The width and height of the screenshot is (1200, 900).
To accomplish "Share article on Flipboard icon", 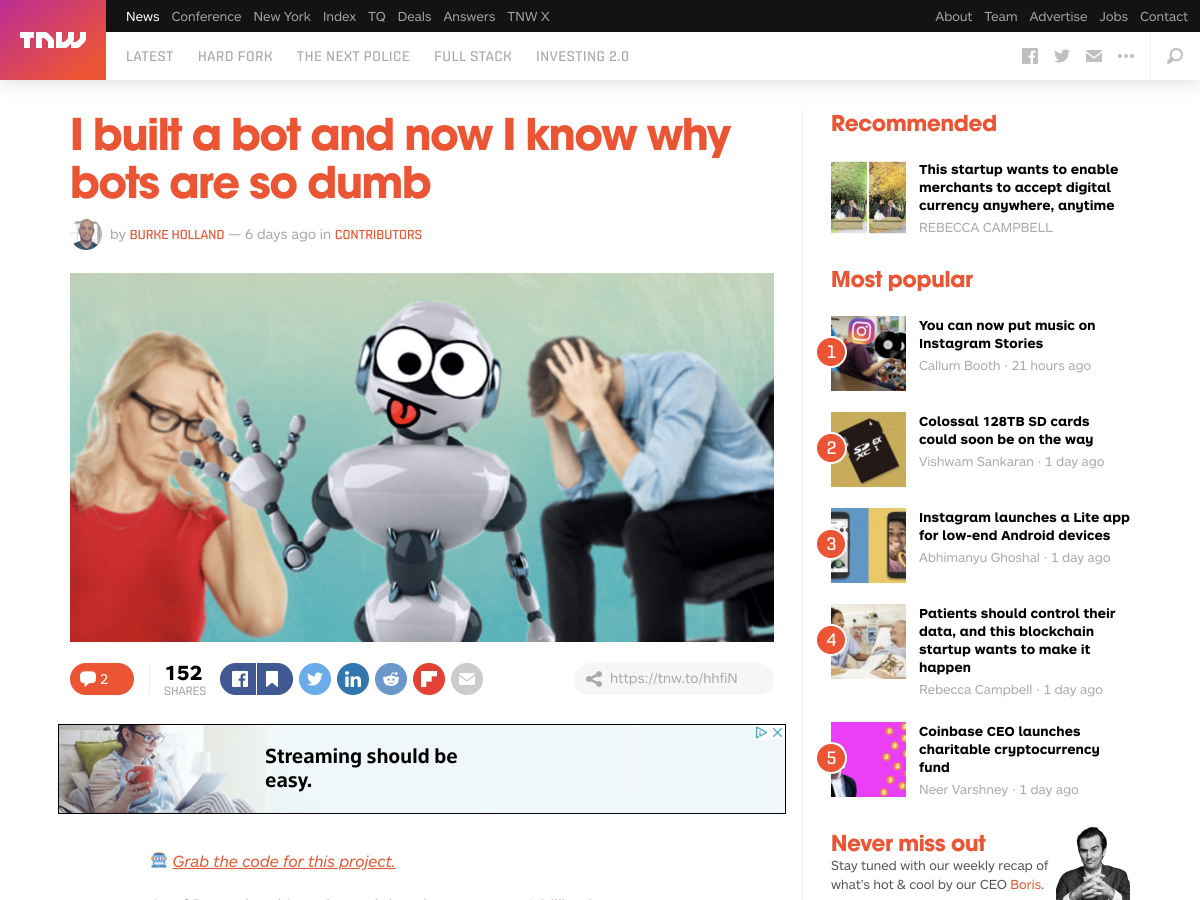I will click(x=429, y=679).
